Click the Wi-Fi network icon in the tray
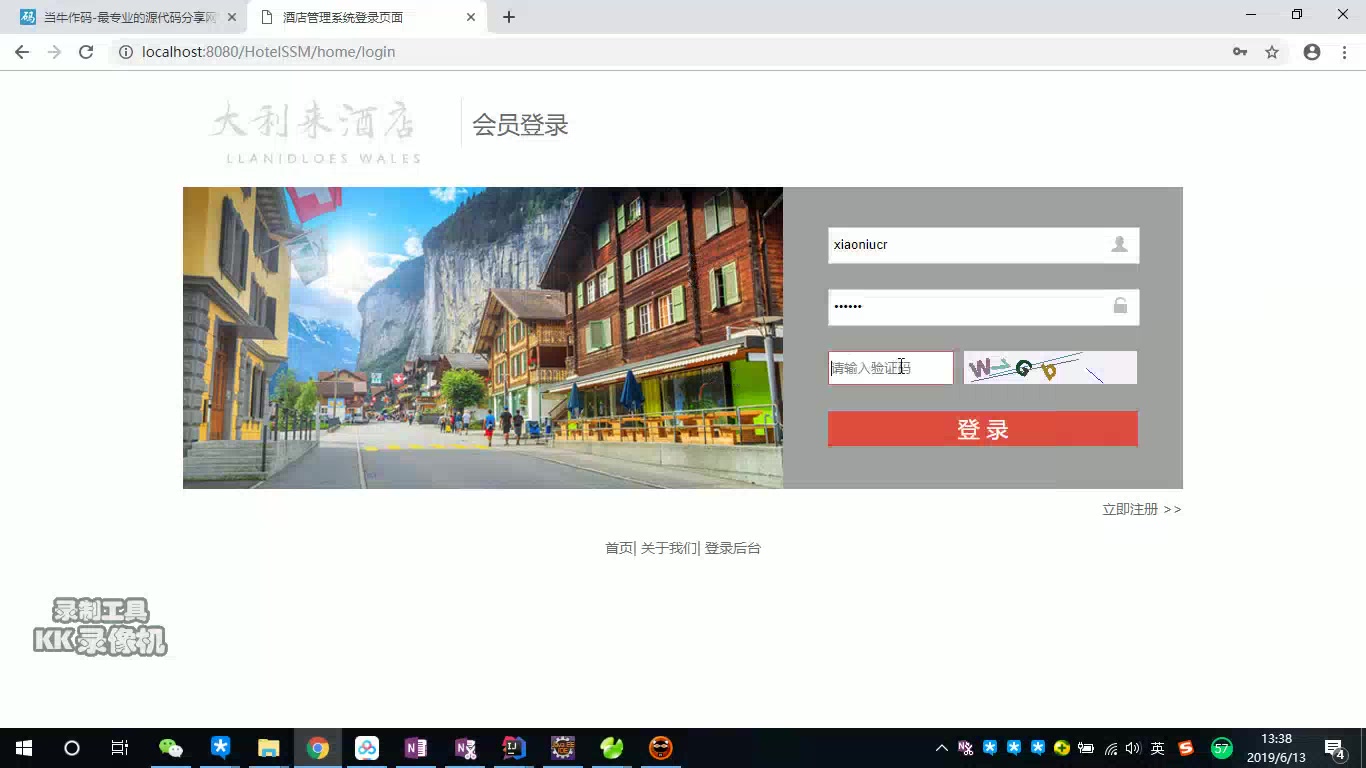Screen dimensions: 1366x768 click(x=1110, y=748)
